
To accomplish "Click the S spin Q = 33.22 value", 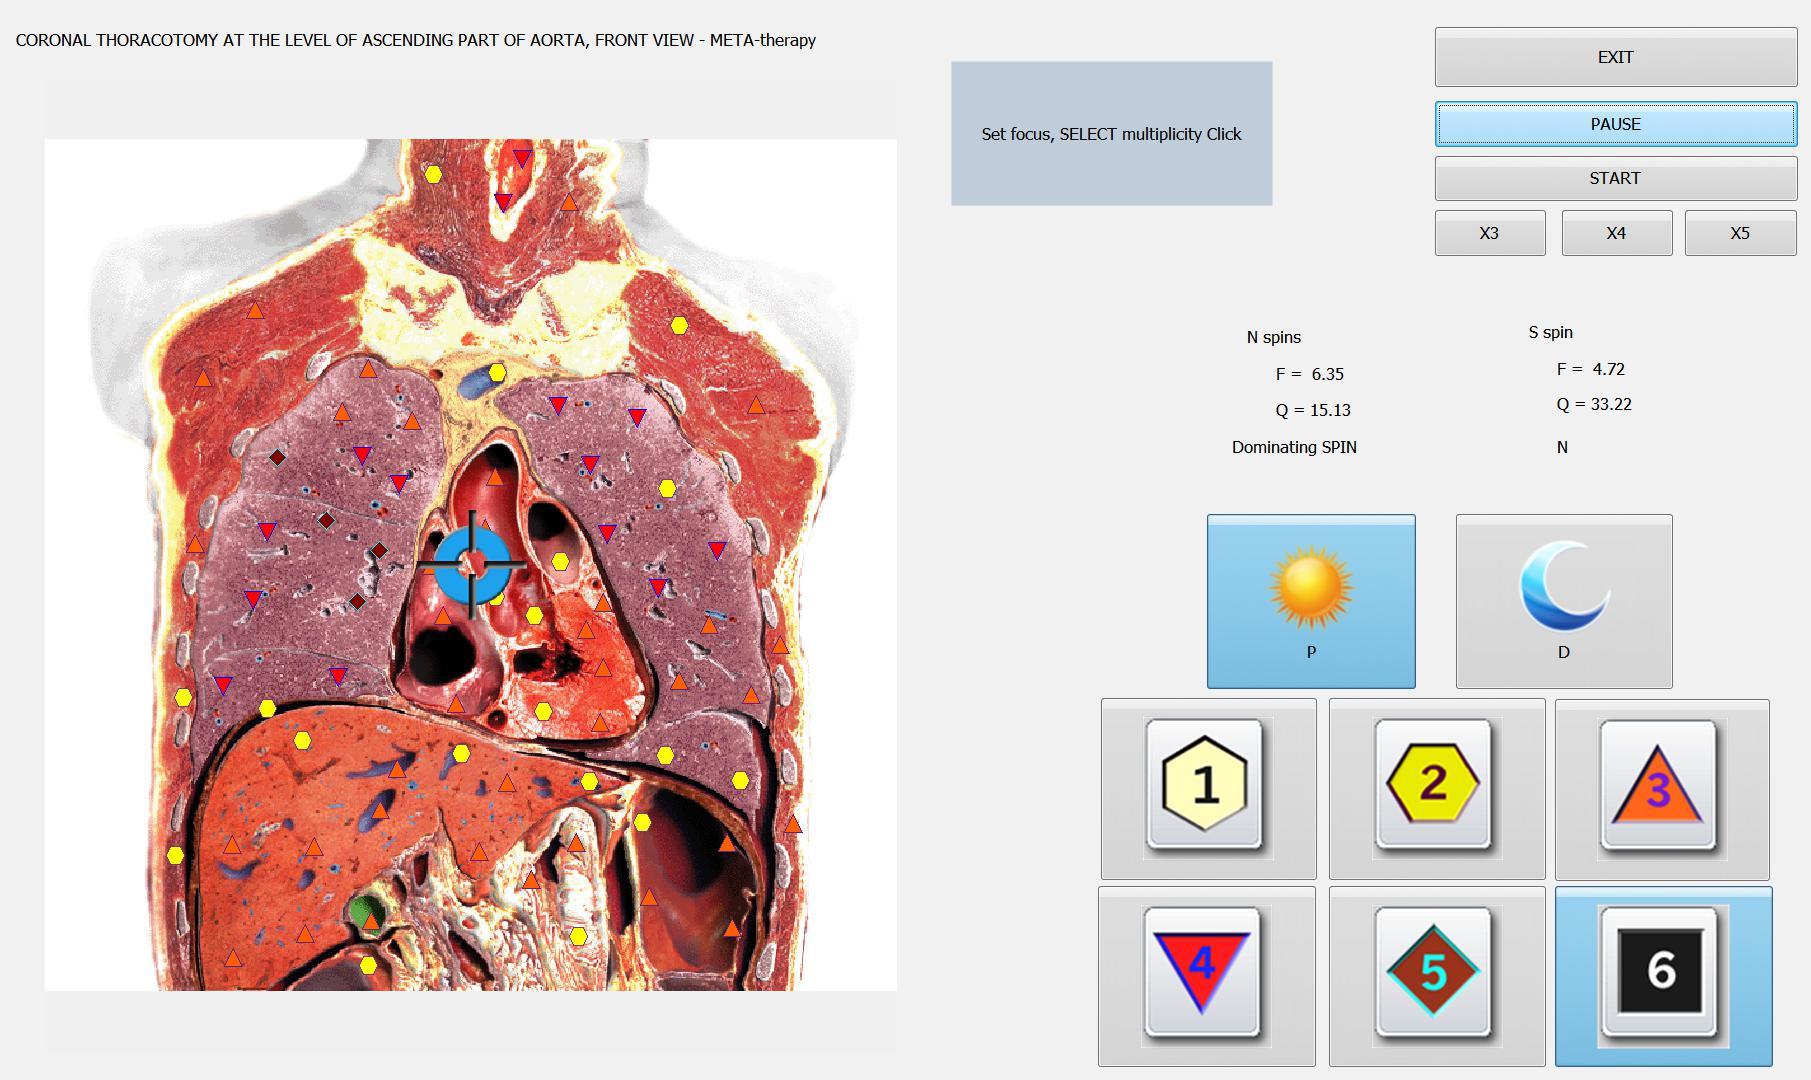I will pyautogui.click(x=1594, y=404).
